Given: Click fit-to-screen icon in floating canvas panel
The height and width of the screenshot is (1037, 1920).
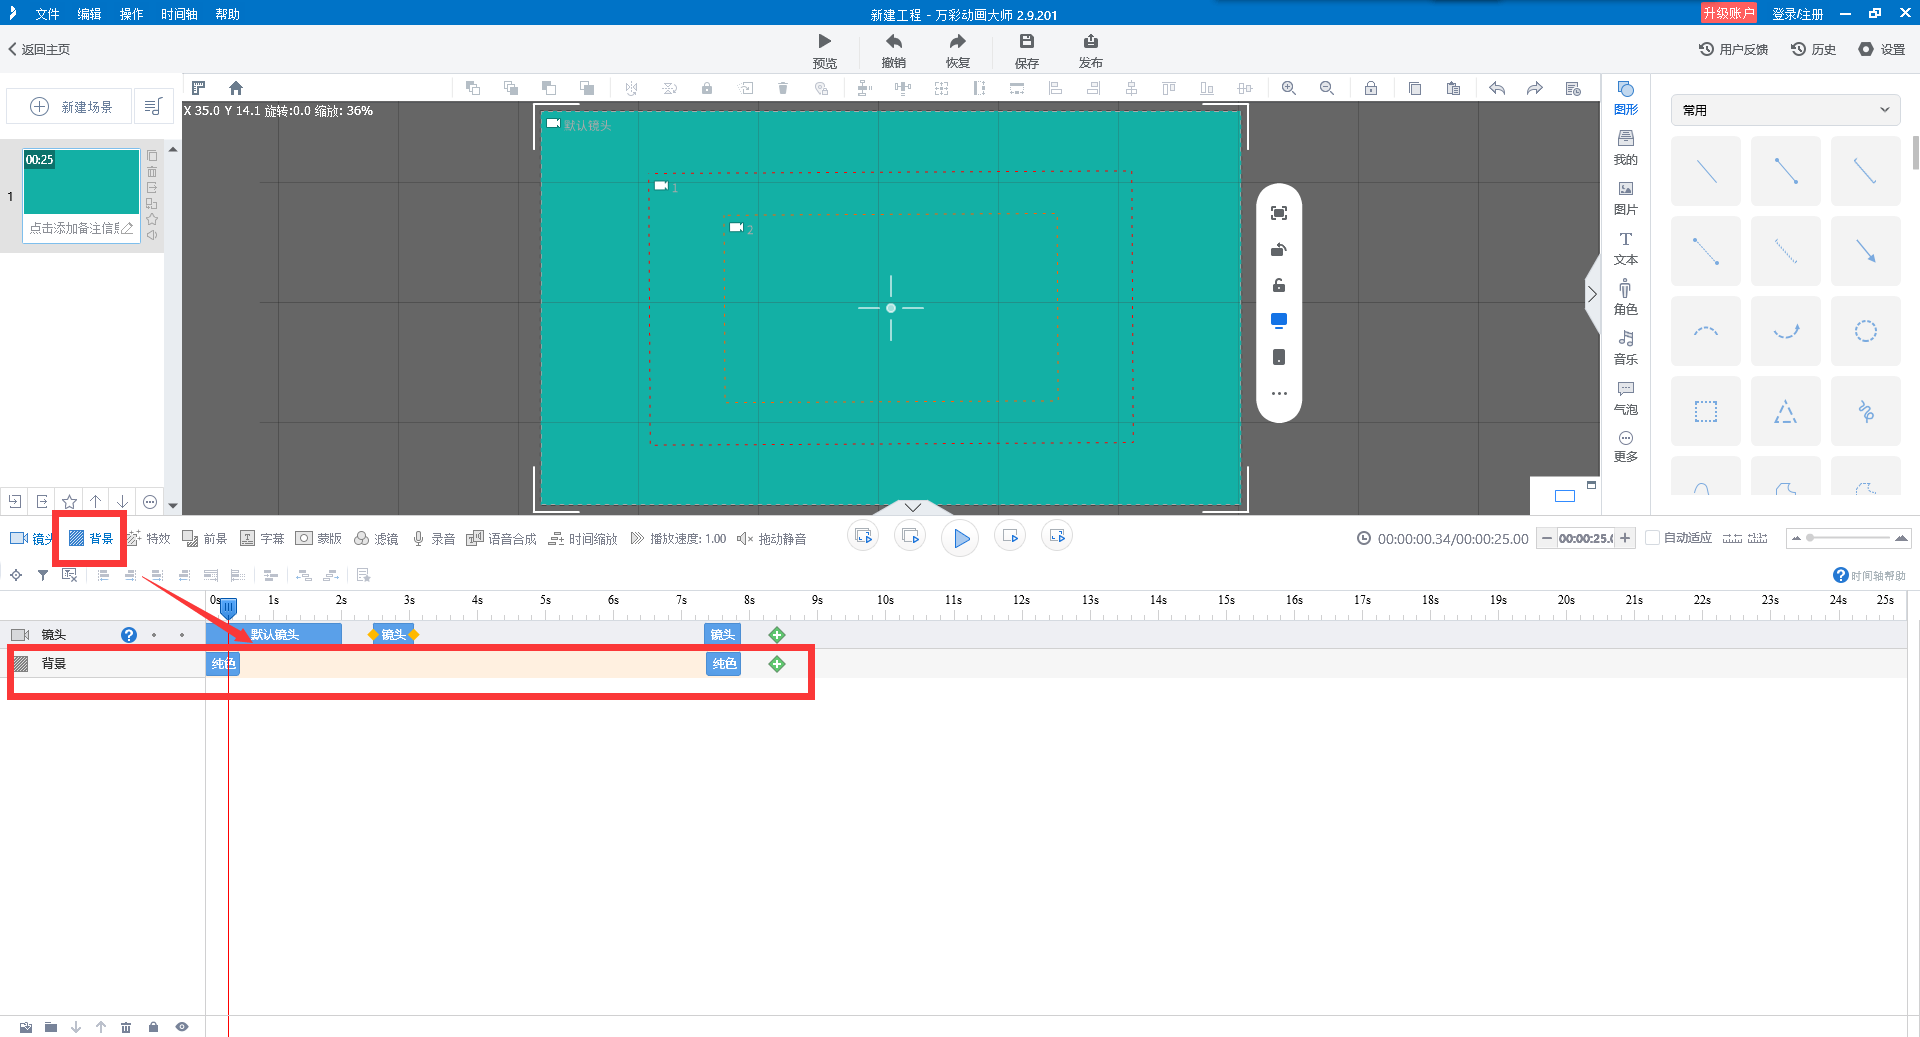Looking at the screenshot, I should (x=1279, y=213).
